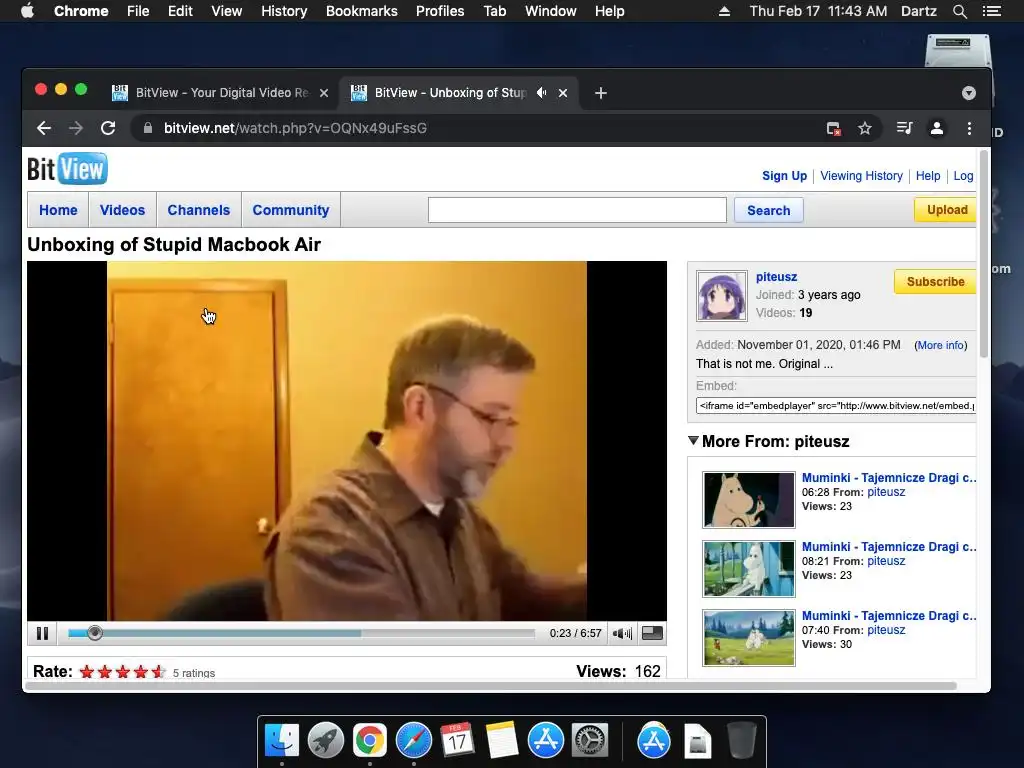The image size is (1024, 768).
Task: Click the page's vertical scrollbar
Action: tap(984, 255)
